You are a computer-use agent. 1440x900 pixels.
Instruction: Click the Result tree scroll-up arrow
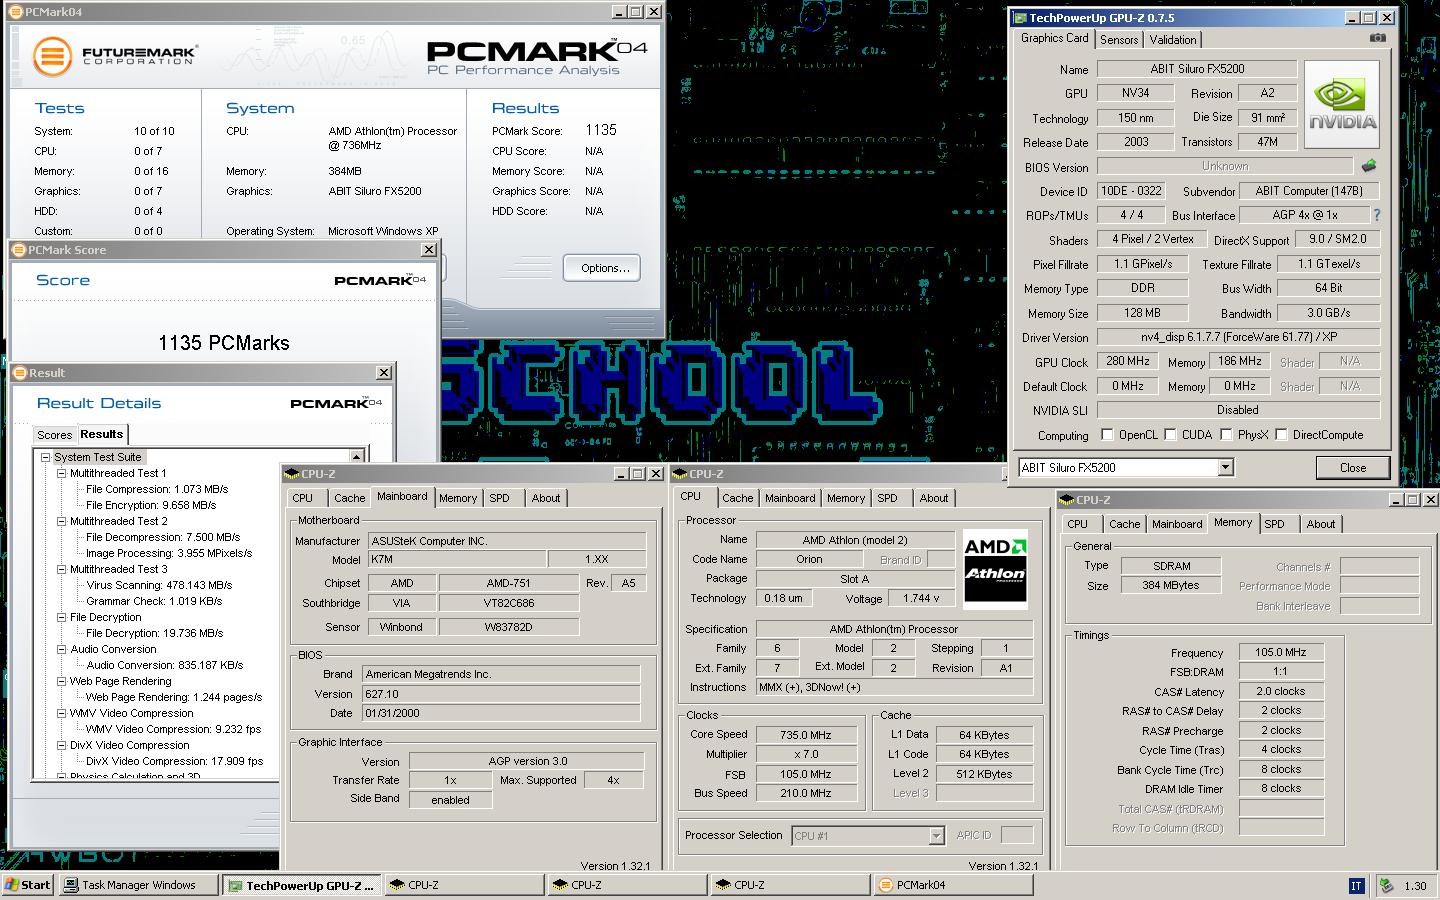pyautogui.click(x=356, y=457)
